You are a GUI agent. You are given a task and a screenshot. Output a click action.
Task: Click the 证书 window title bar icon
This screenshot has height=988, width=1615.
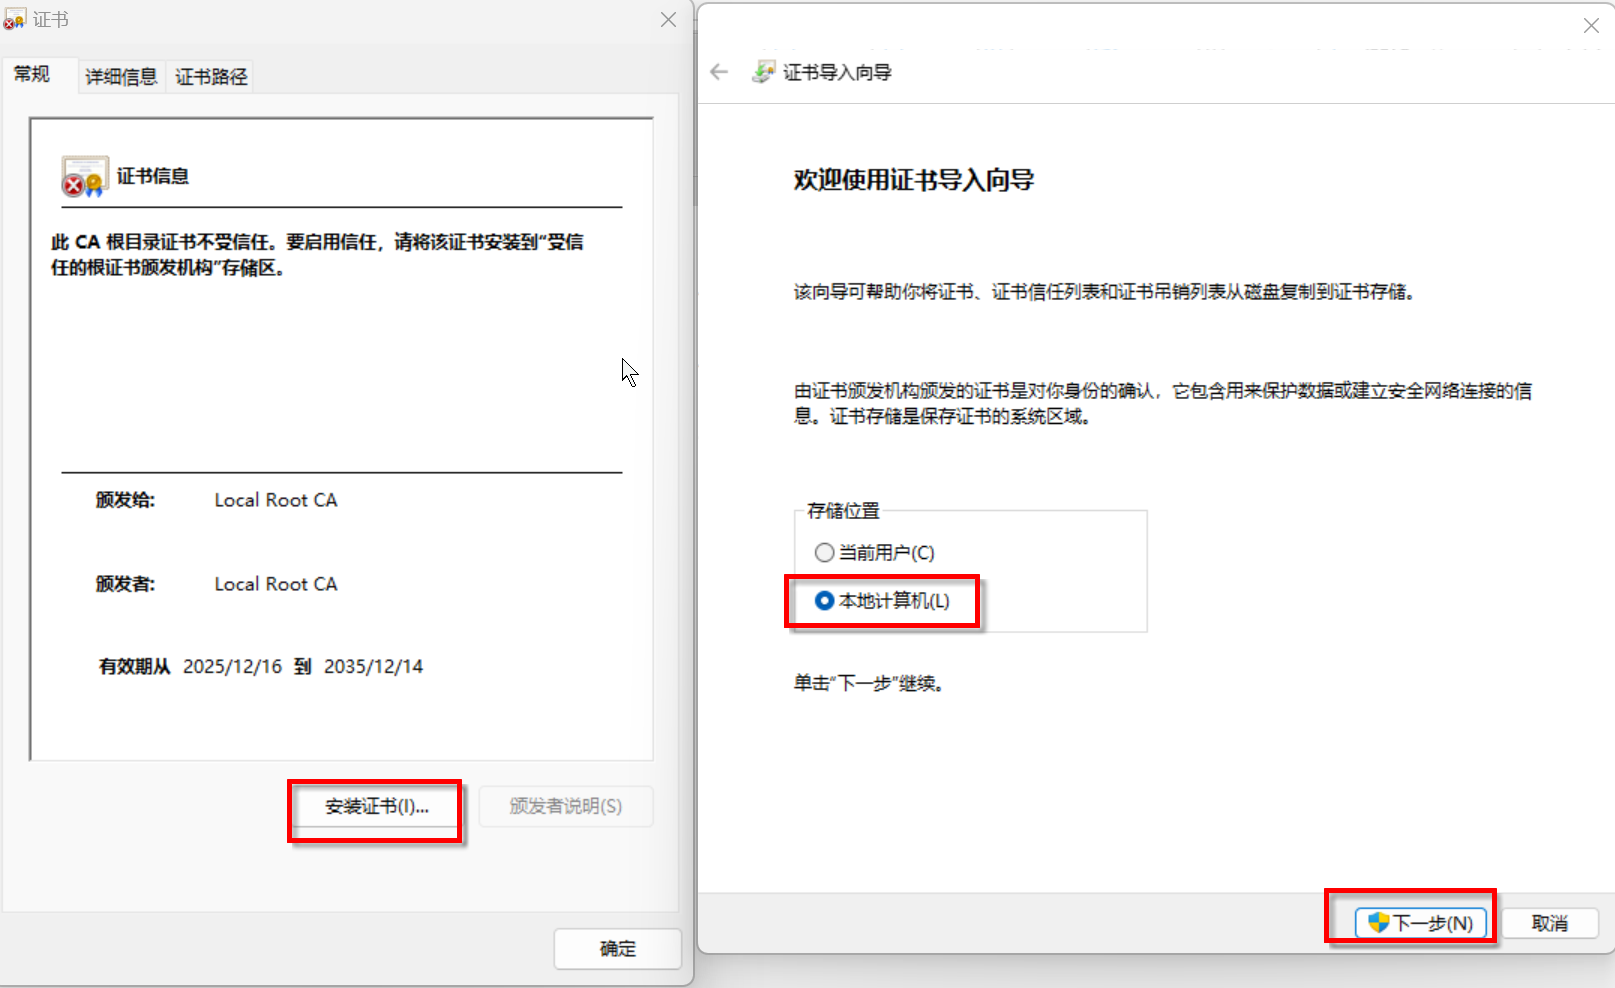pos(14,19)
